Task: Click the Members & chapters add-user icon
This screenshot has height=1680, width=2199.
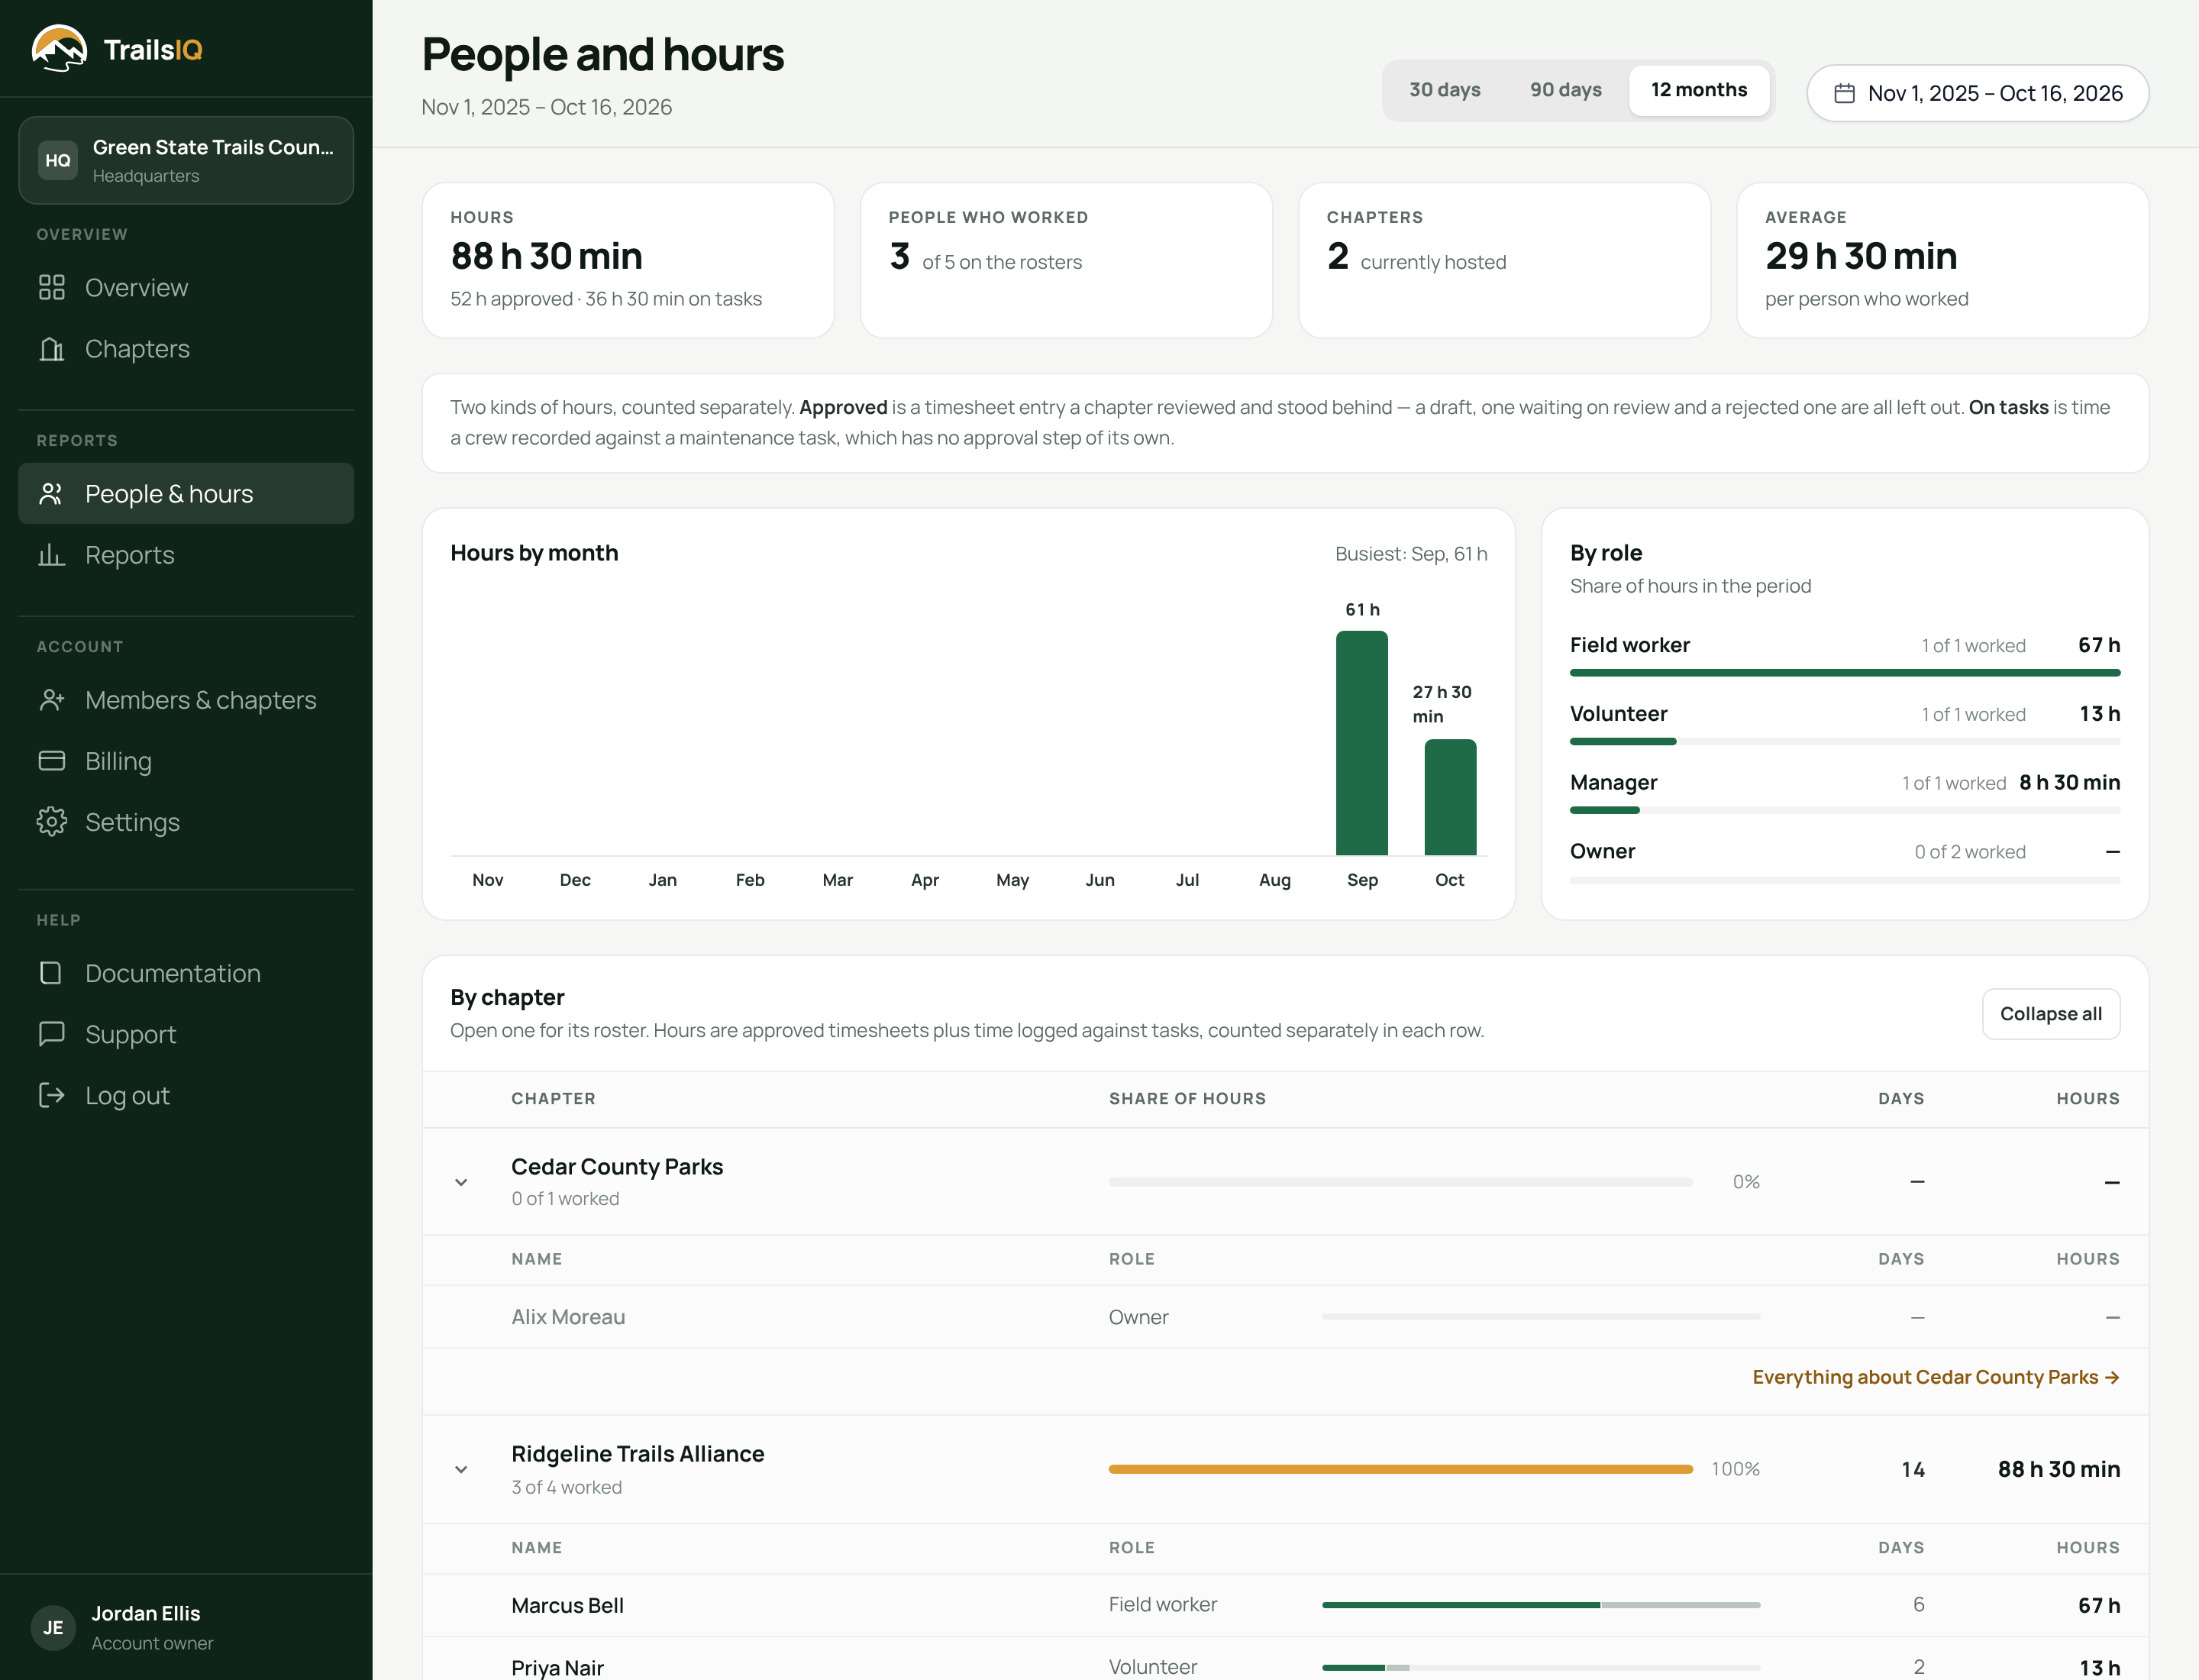Action: [52, 700]
